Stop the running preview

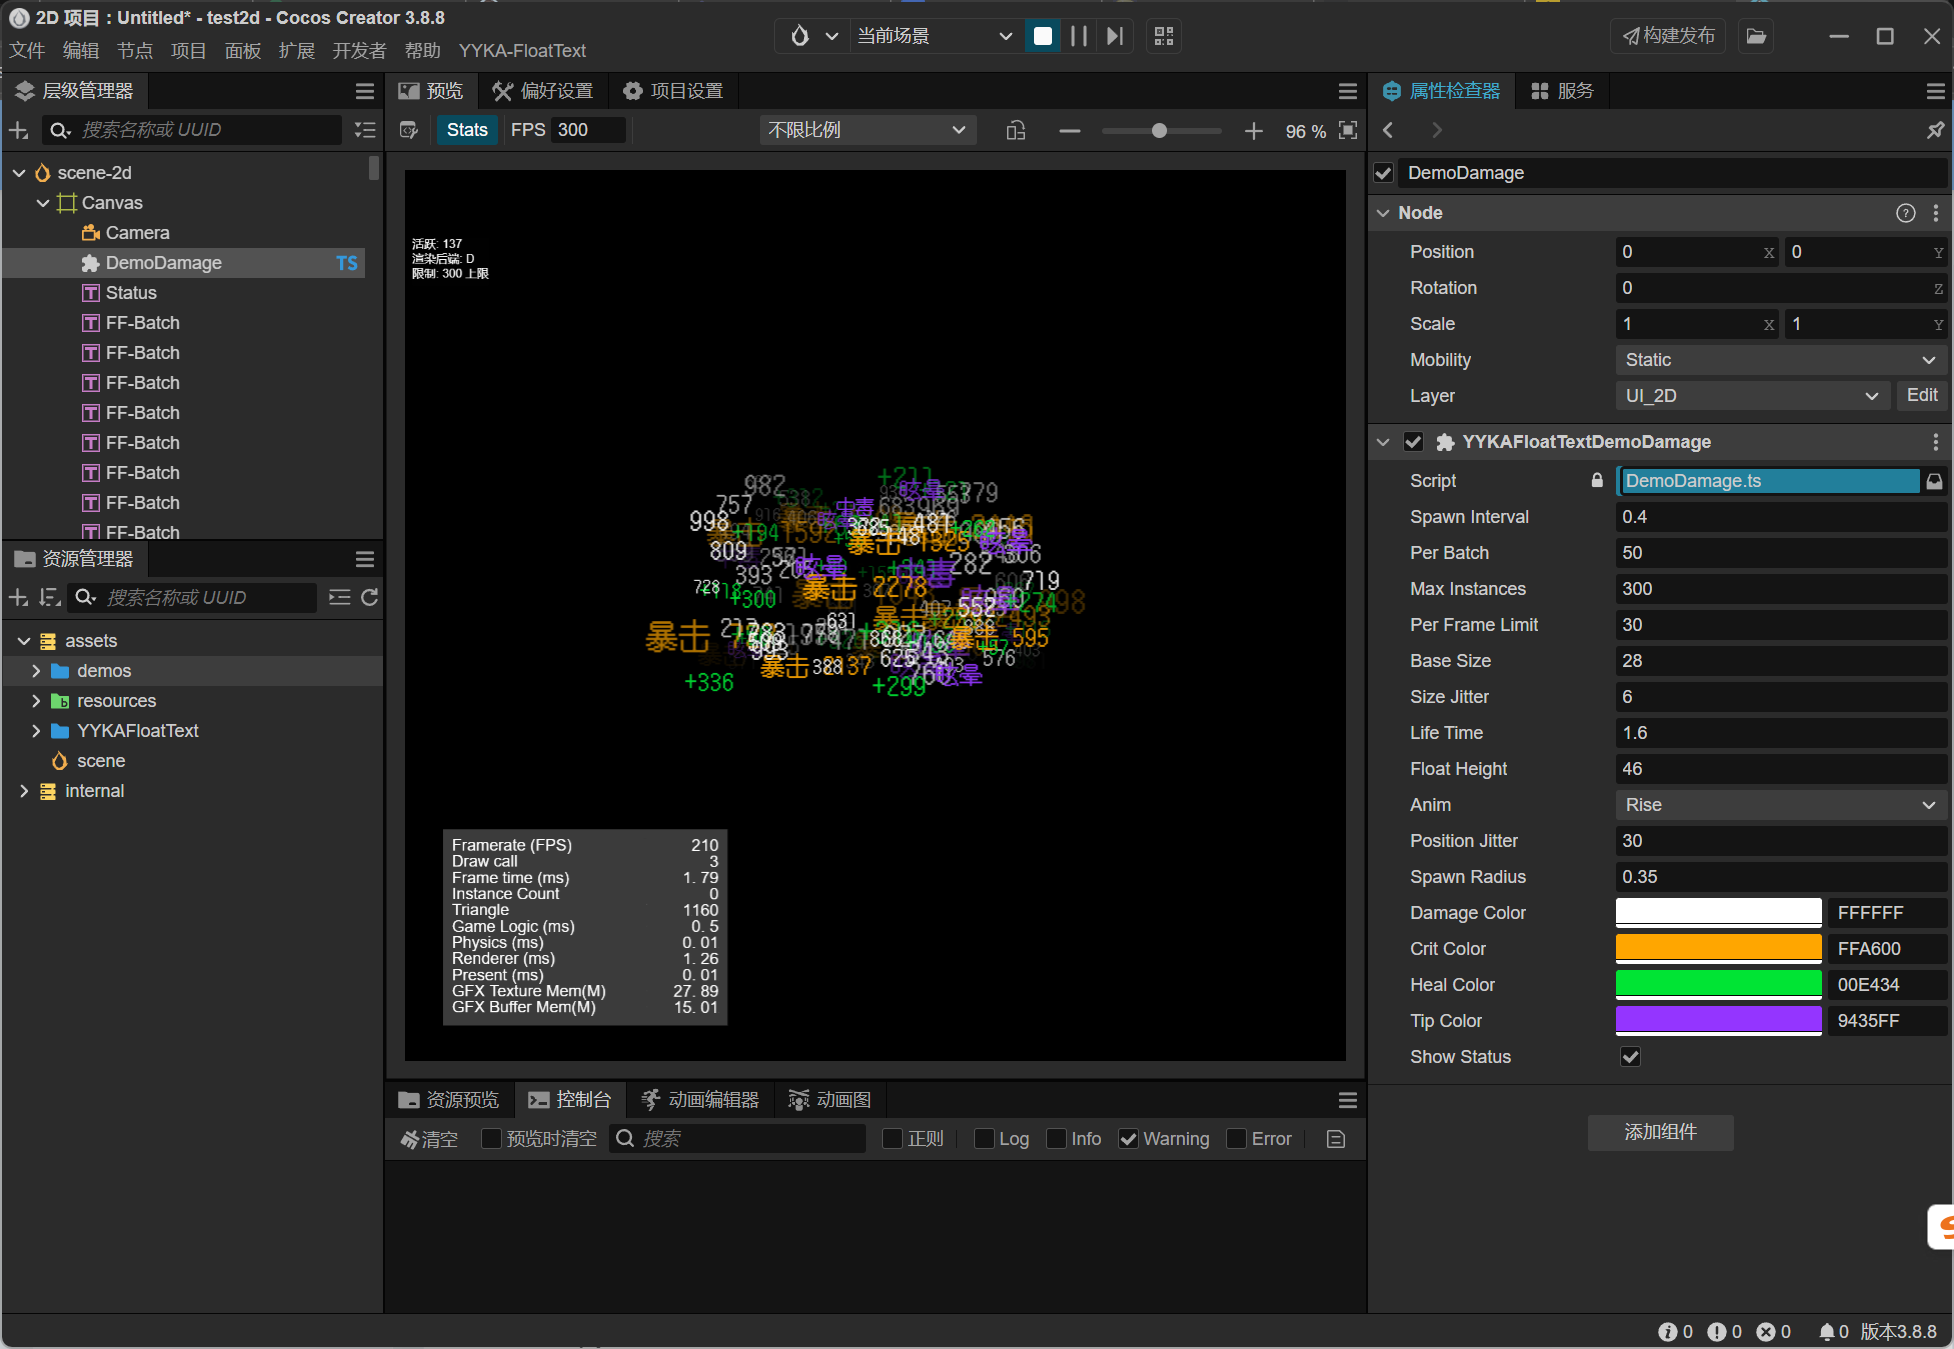pyautogui.click(x=1043, y=36)
